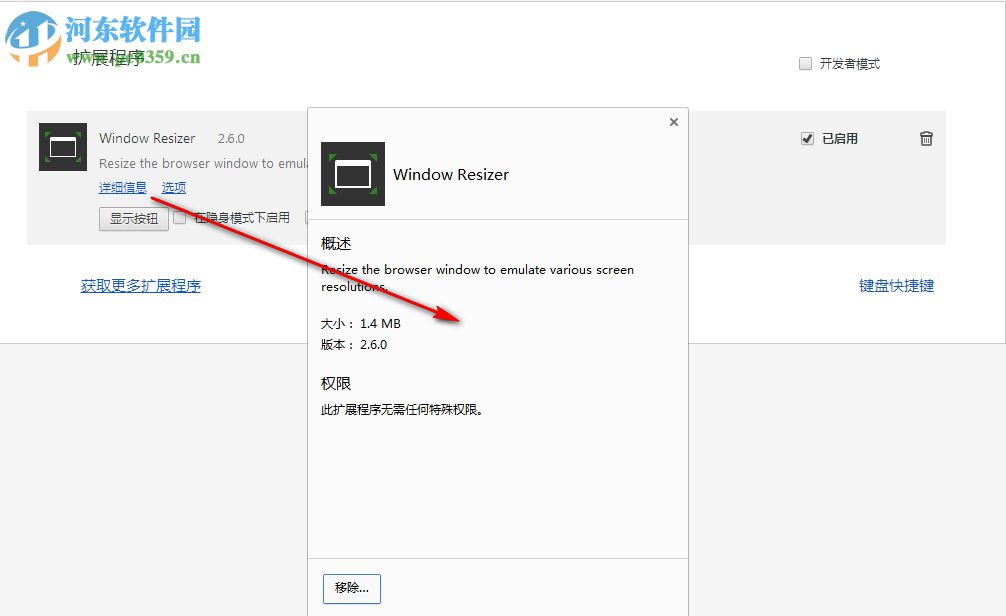The width and height of the screenshot is (1006, 616).
Task: Click the Window Resizer icon in the extensions list
Action: pos(62,146)
